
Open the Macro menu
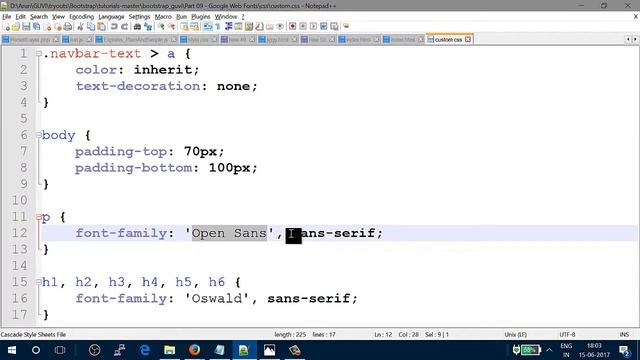[163, 17]
